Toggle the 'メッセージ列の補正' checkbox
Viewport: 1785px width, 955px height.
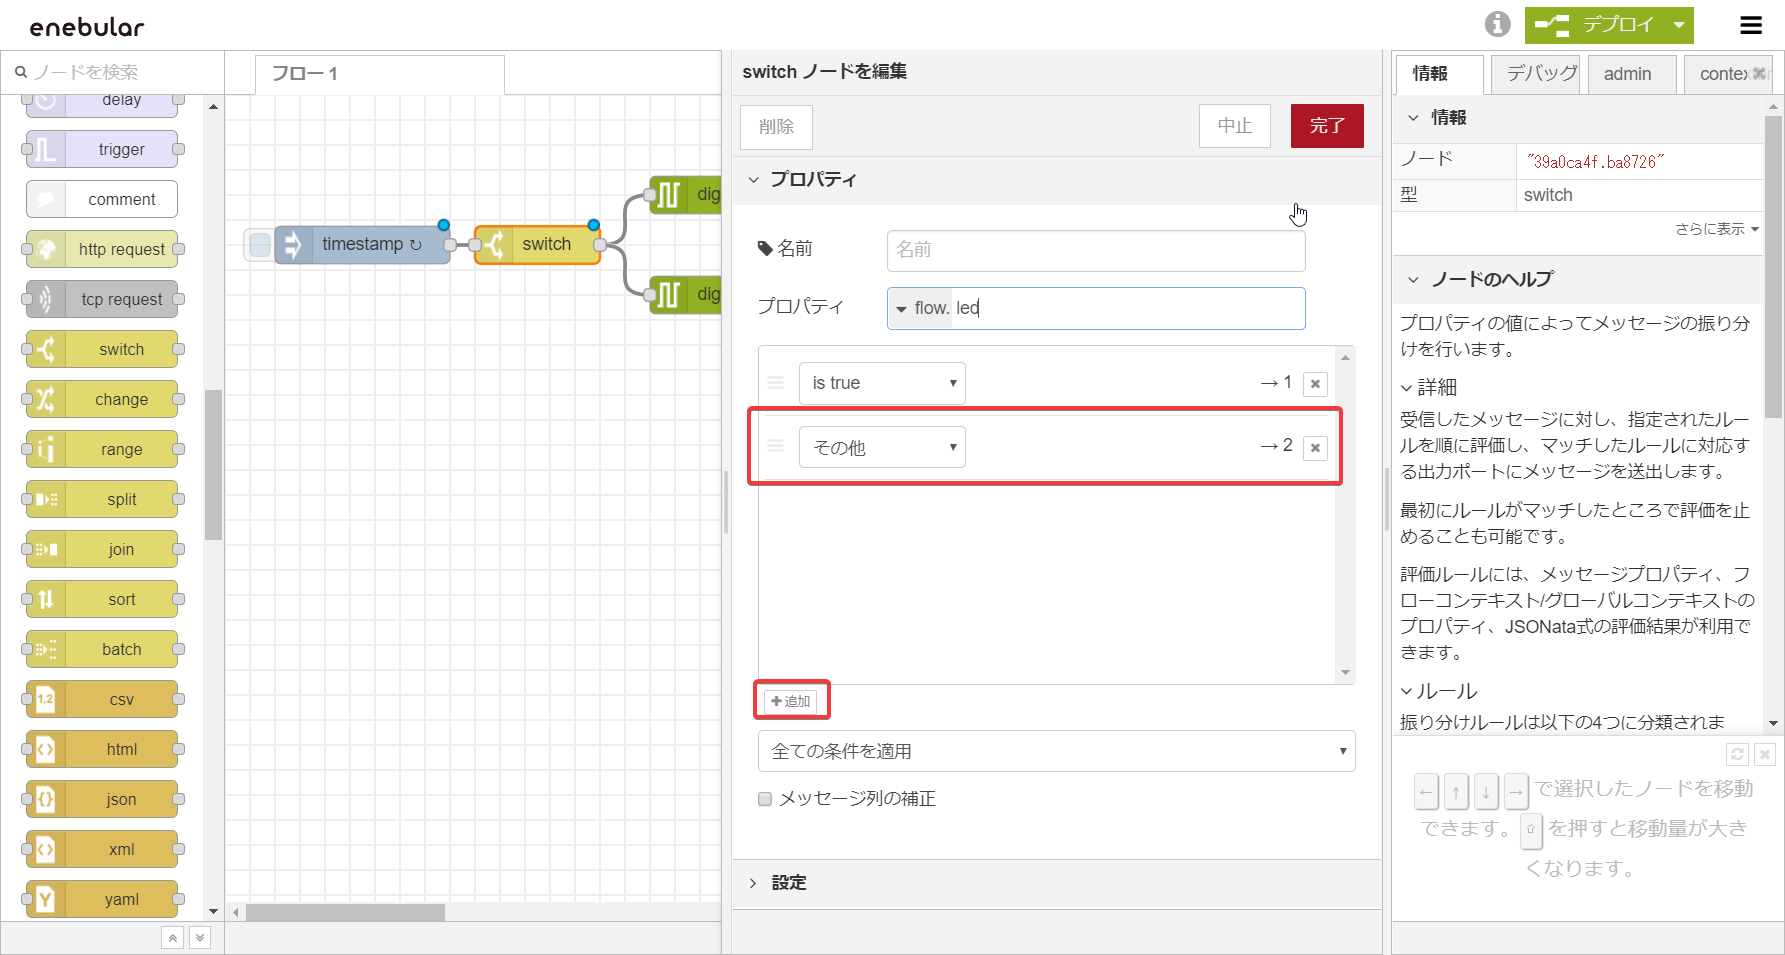click(x=765, y=799)
